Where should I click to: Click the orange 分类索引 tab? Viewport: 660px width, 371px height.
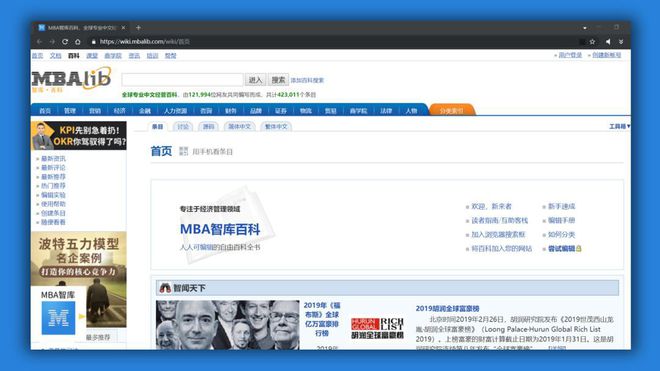452,111
